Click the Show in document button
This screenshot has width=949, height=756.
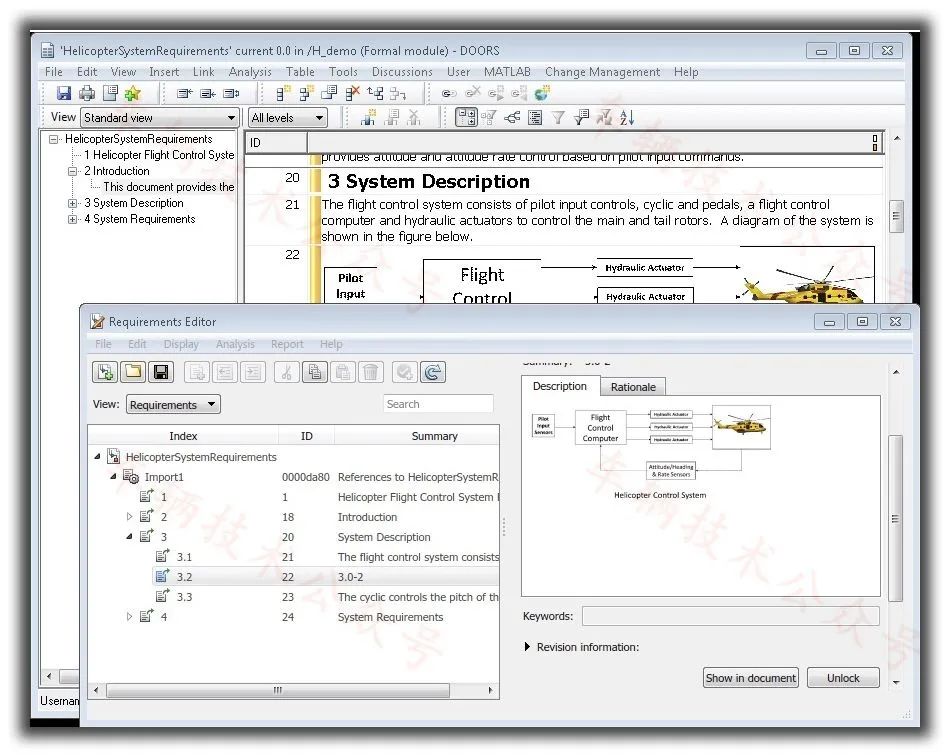(750, 678)
